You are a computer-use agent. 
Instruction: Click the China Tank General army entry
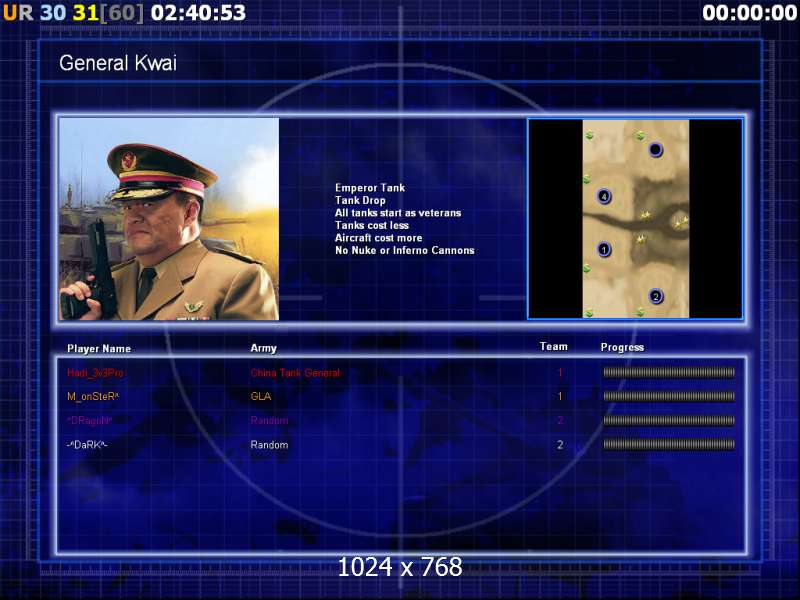pos(295,373)
